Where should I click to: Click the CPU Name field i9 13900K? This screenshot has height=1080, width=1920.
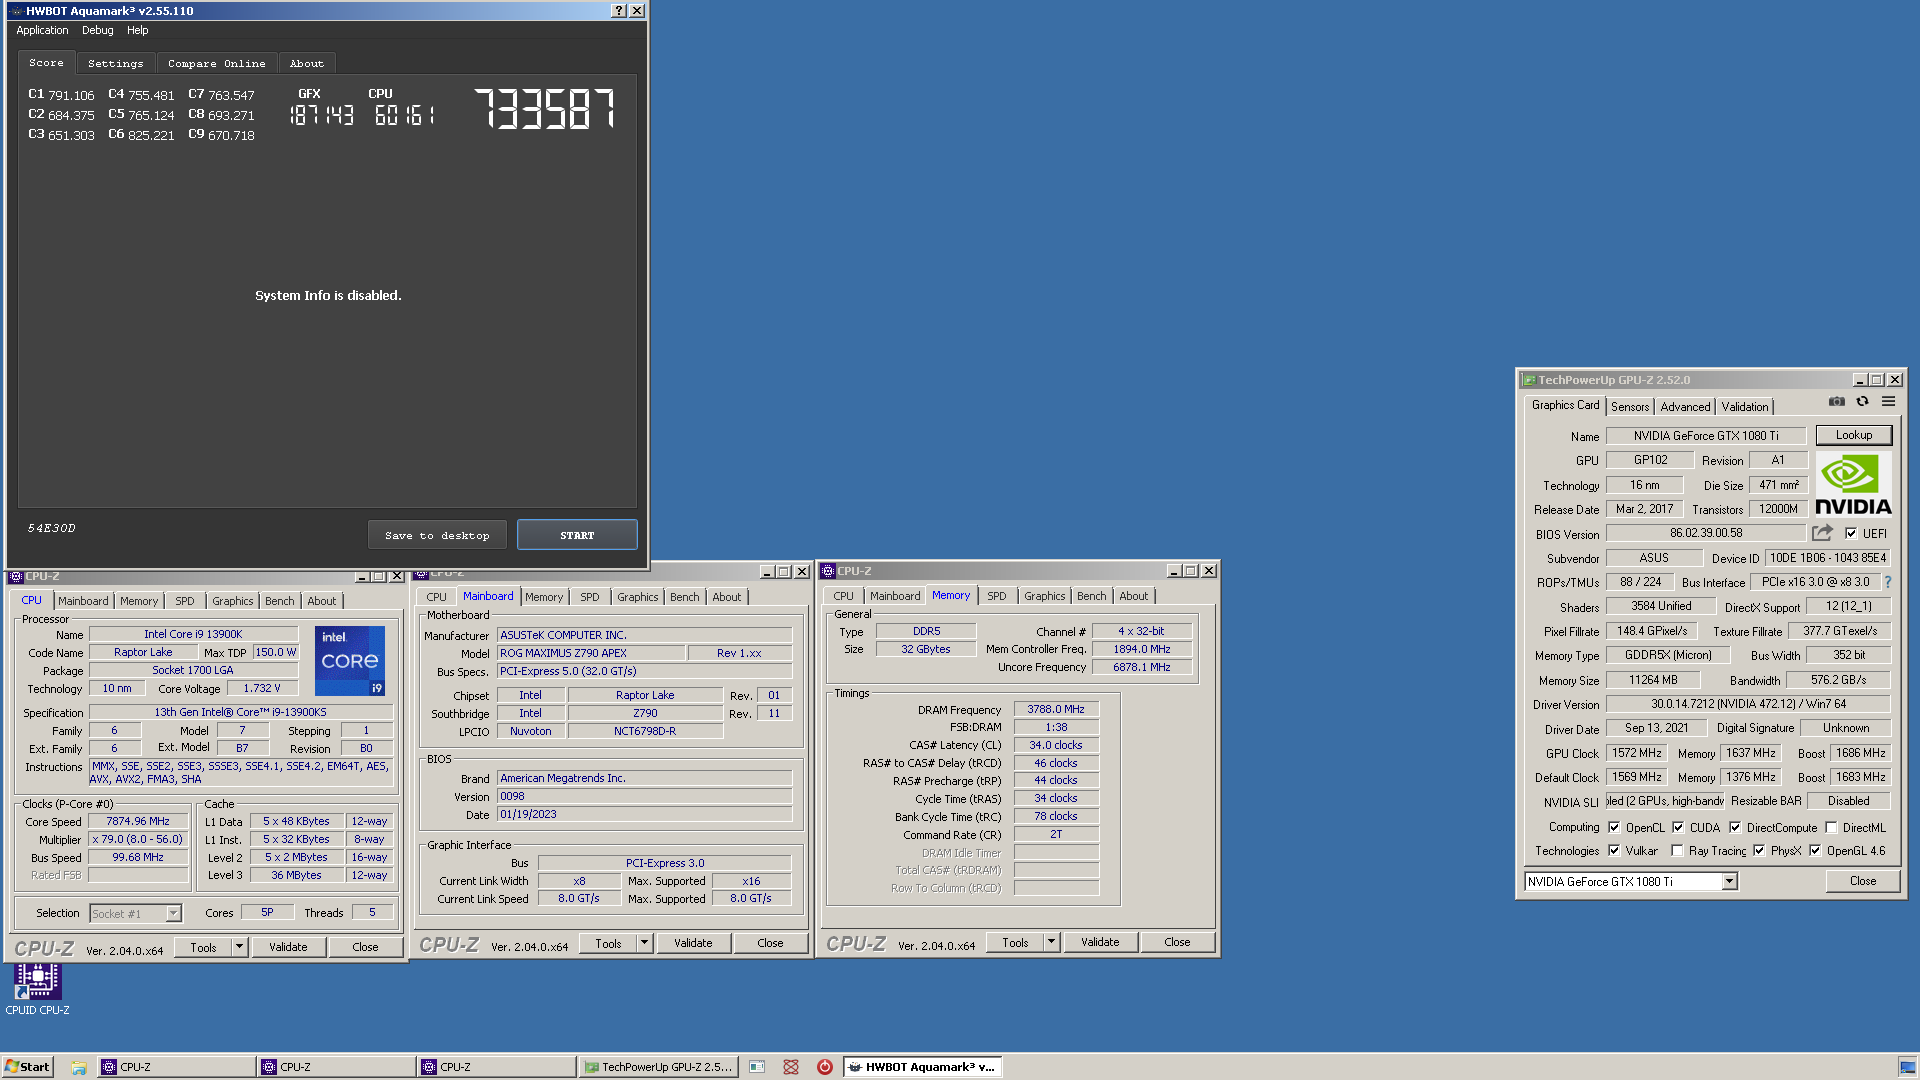tap(193, 634)
